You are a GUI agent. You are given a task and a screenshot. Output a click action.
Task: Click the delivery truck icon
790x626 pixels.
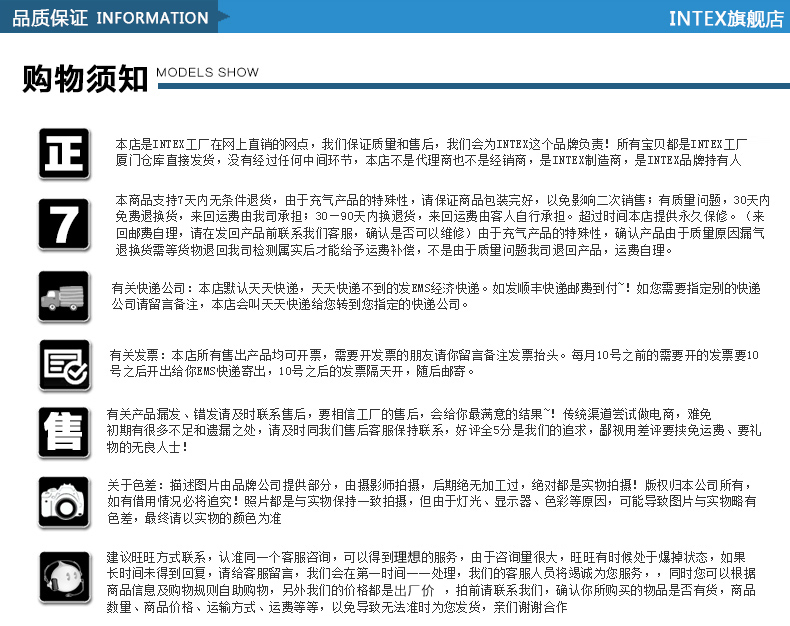[x=64, y=296]
